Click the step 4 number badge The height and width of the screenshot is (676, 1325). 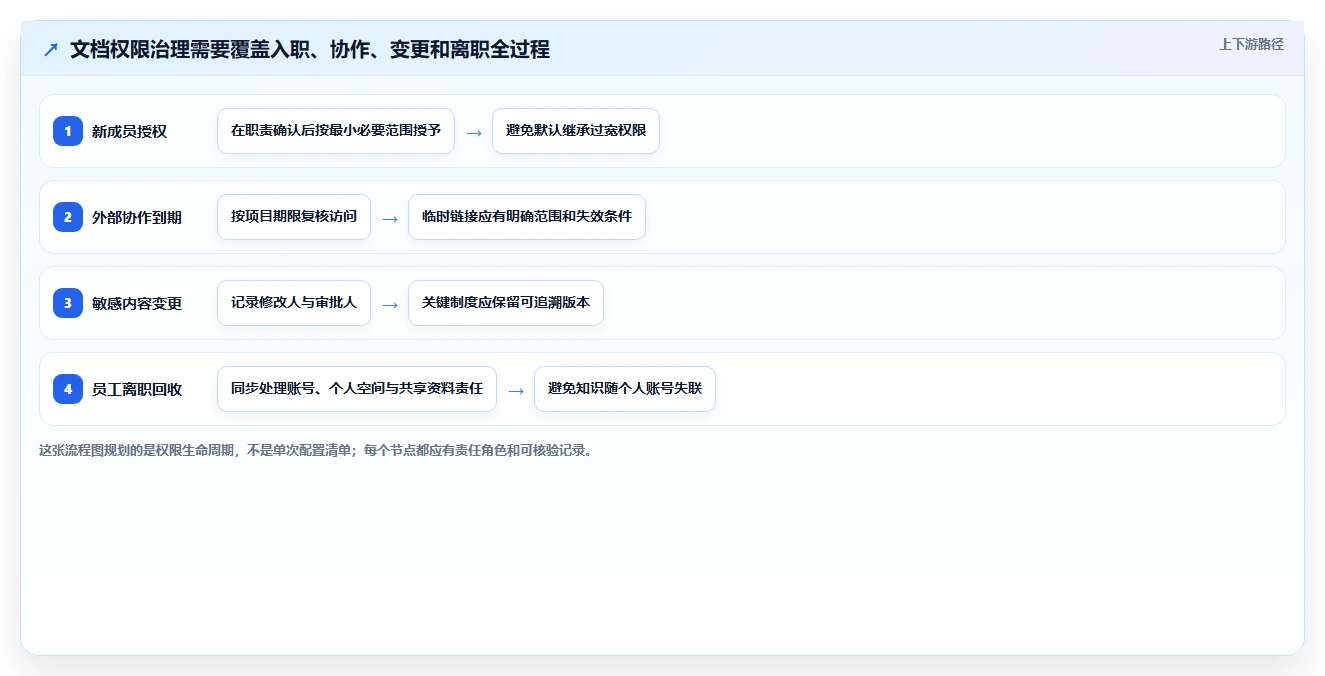click(x=68, y=389)
